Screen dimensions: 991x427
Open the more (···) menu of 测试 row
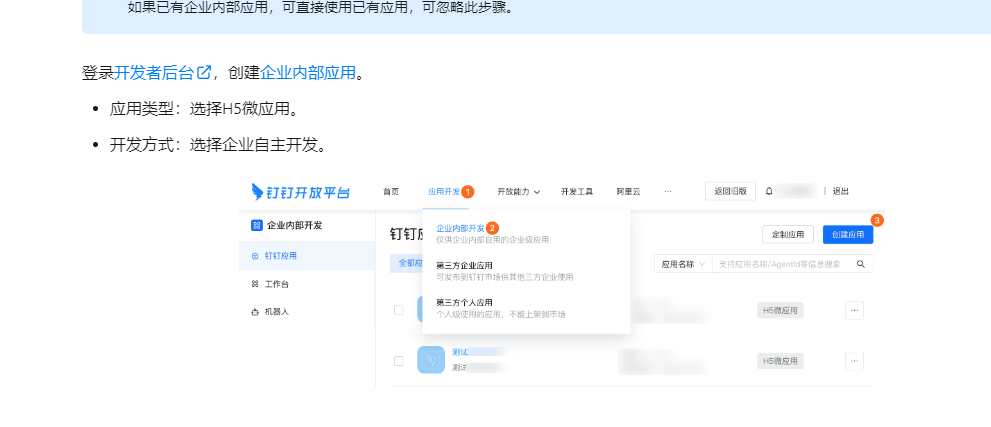[x=854, y=361]
